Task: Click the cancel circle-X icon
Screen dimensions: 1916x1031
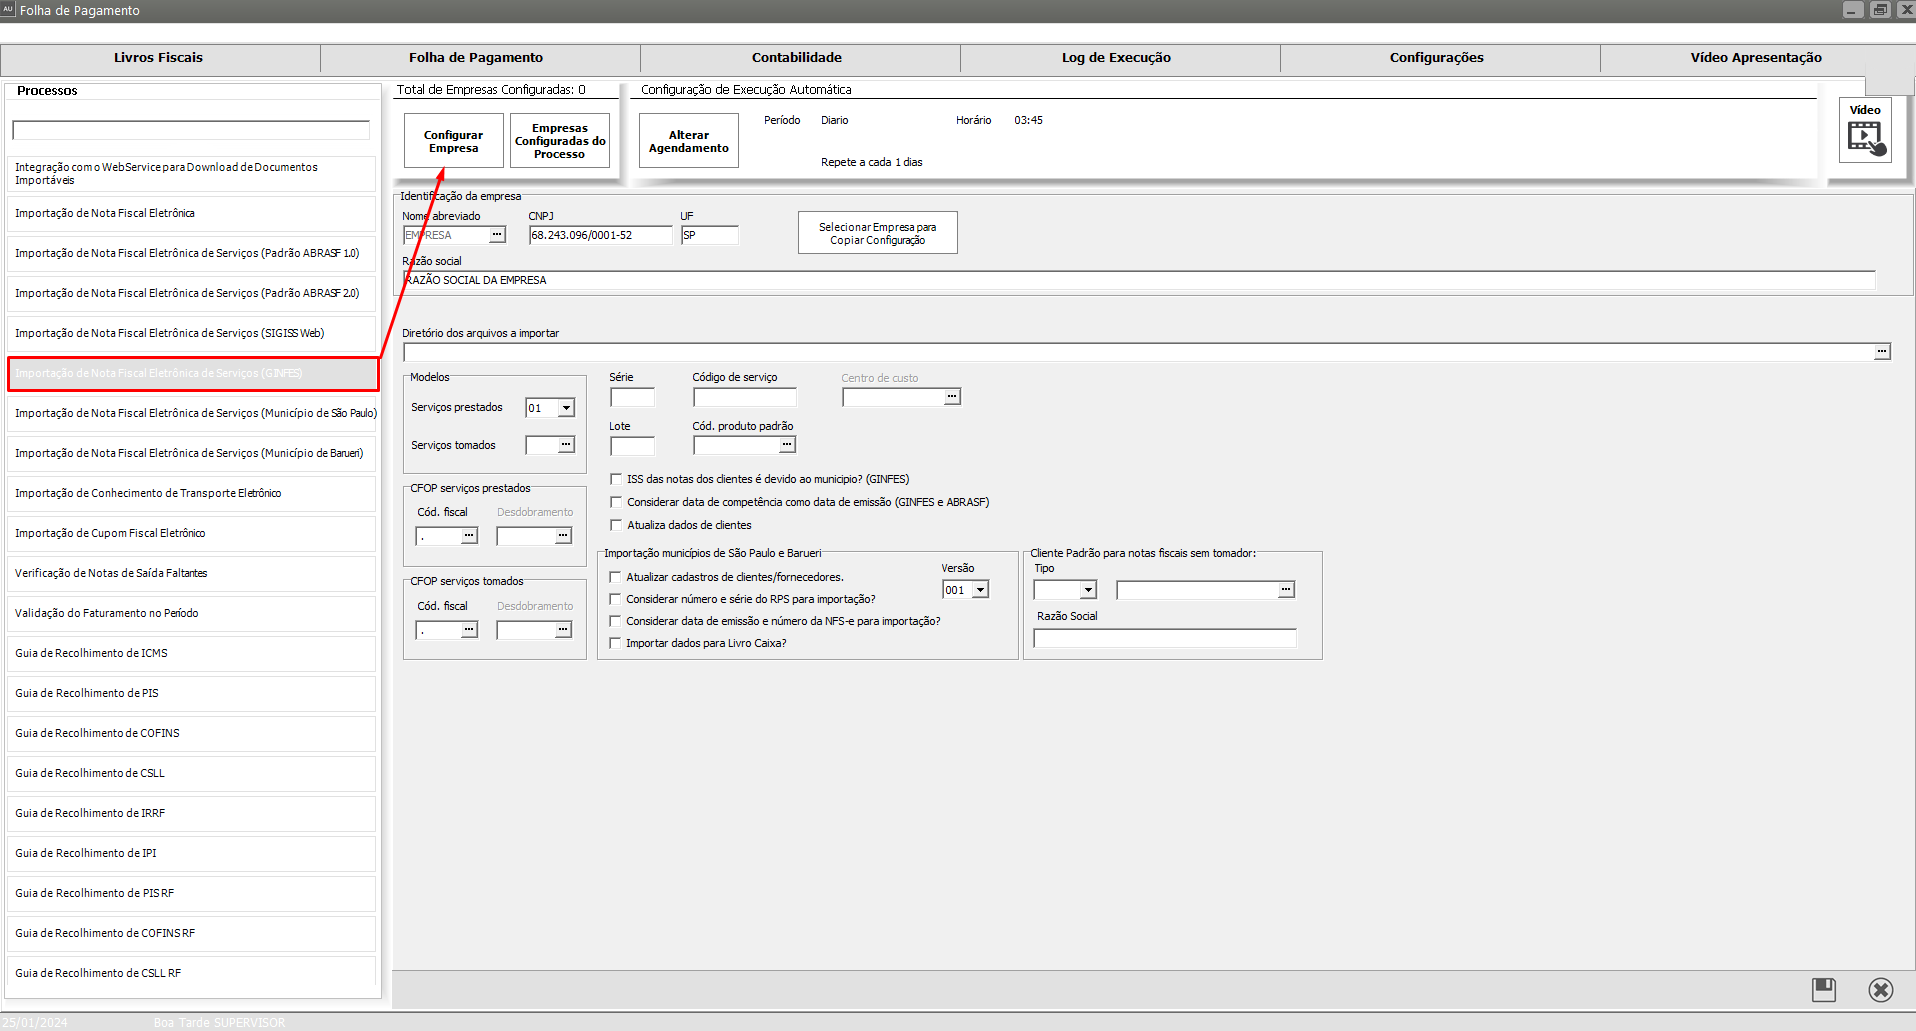Action: [1881, 990]
